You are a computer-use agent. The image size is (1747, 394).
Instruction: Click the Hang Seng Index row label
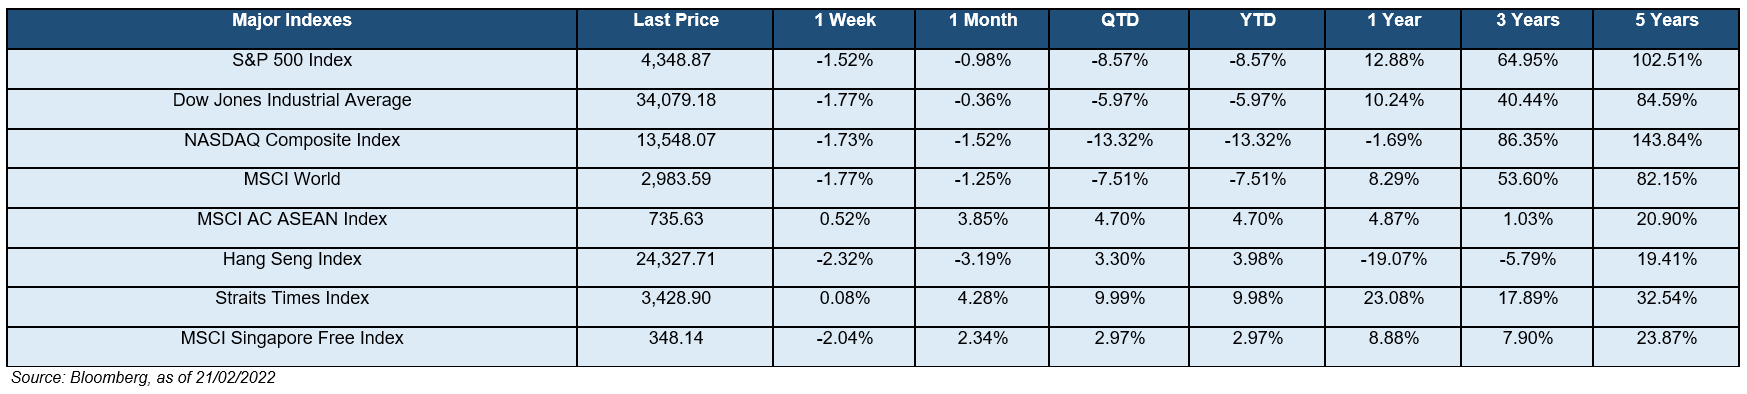coord(292,260)
